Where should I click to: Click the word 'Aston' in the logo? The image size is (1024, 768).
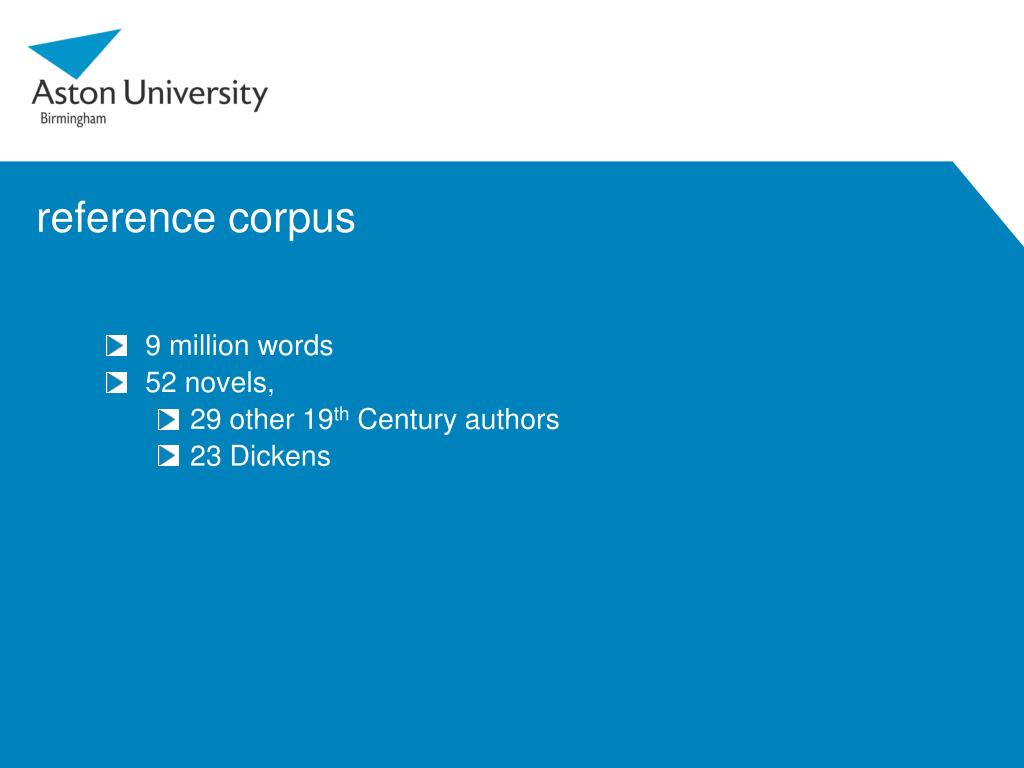74,92
